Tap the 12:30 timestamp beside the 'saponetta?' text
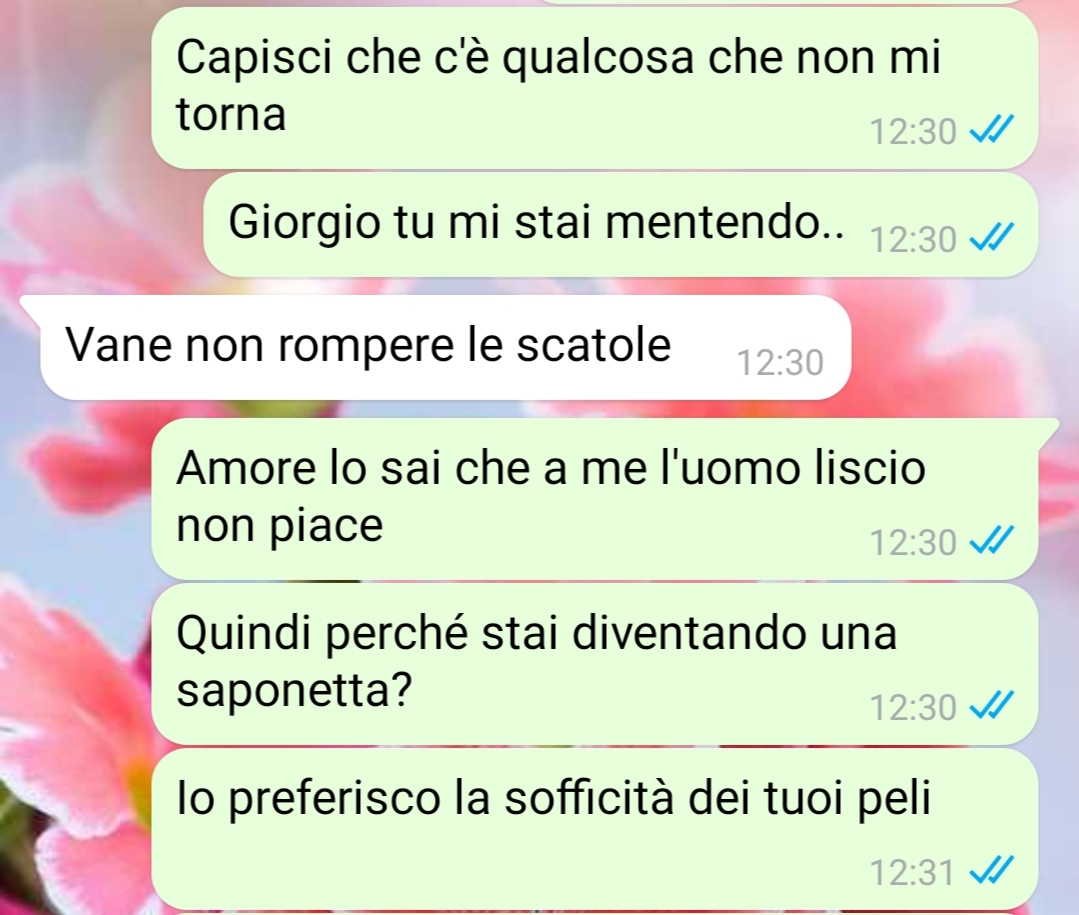The width and height of the screenshot is (1079, 915). coord(913,707)
